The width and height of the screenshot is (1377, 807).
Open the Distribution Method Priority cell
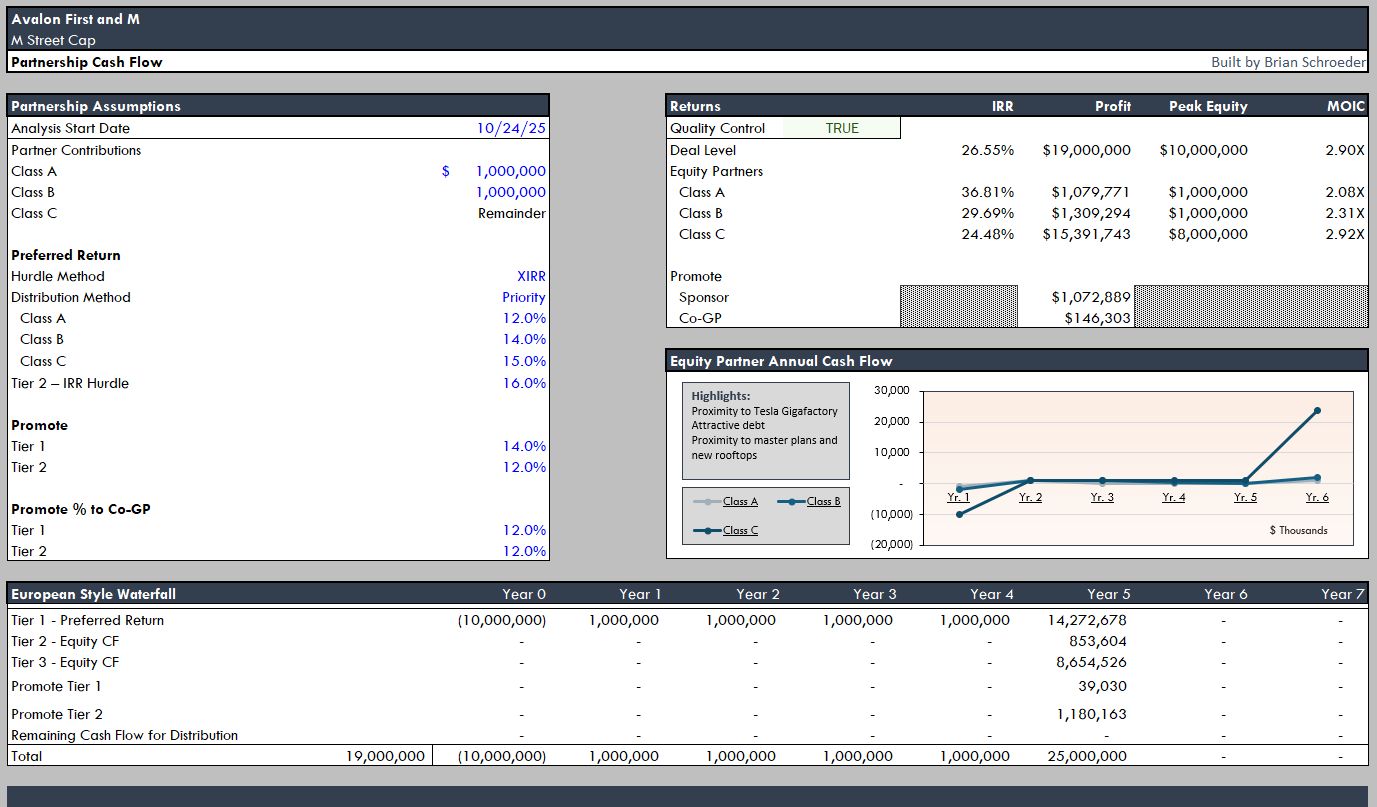pos(524,297)
